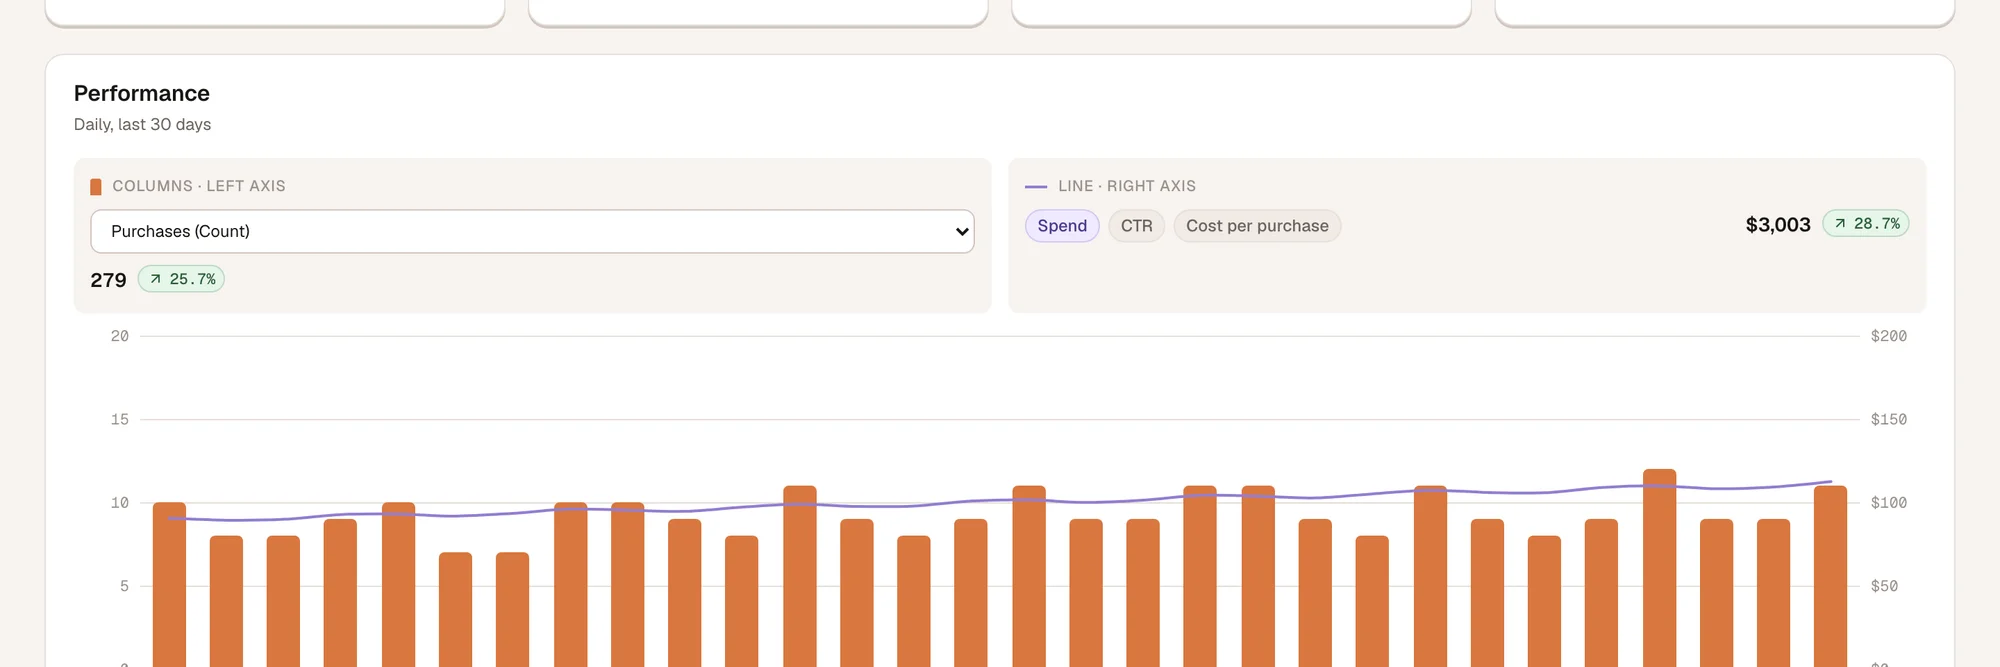Click the 20 left axis label
This screenshot has height=667, width=2000.
(120, 336)
